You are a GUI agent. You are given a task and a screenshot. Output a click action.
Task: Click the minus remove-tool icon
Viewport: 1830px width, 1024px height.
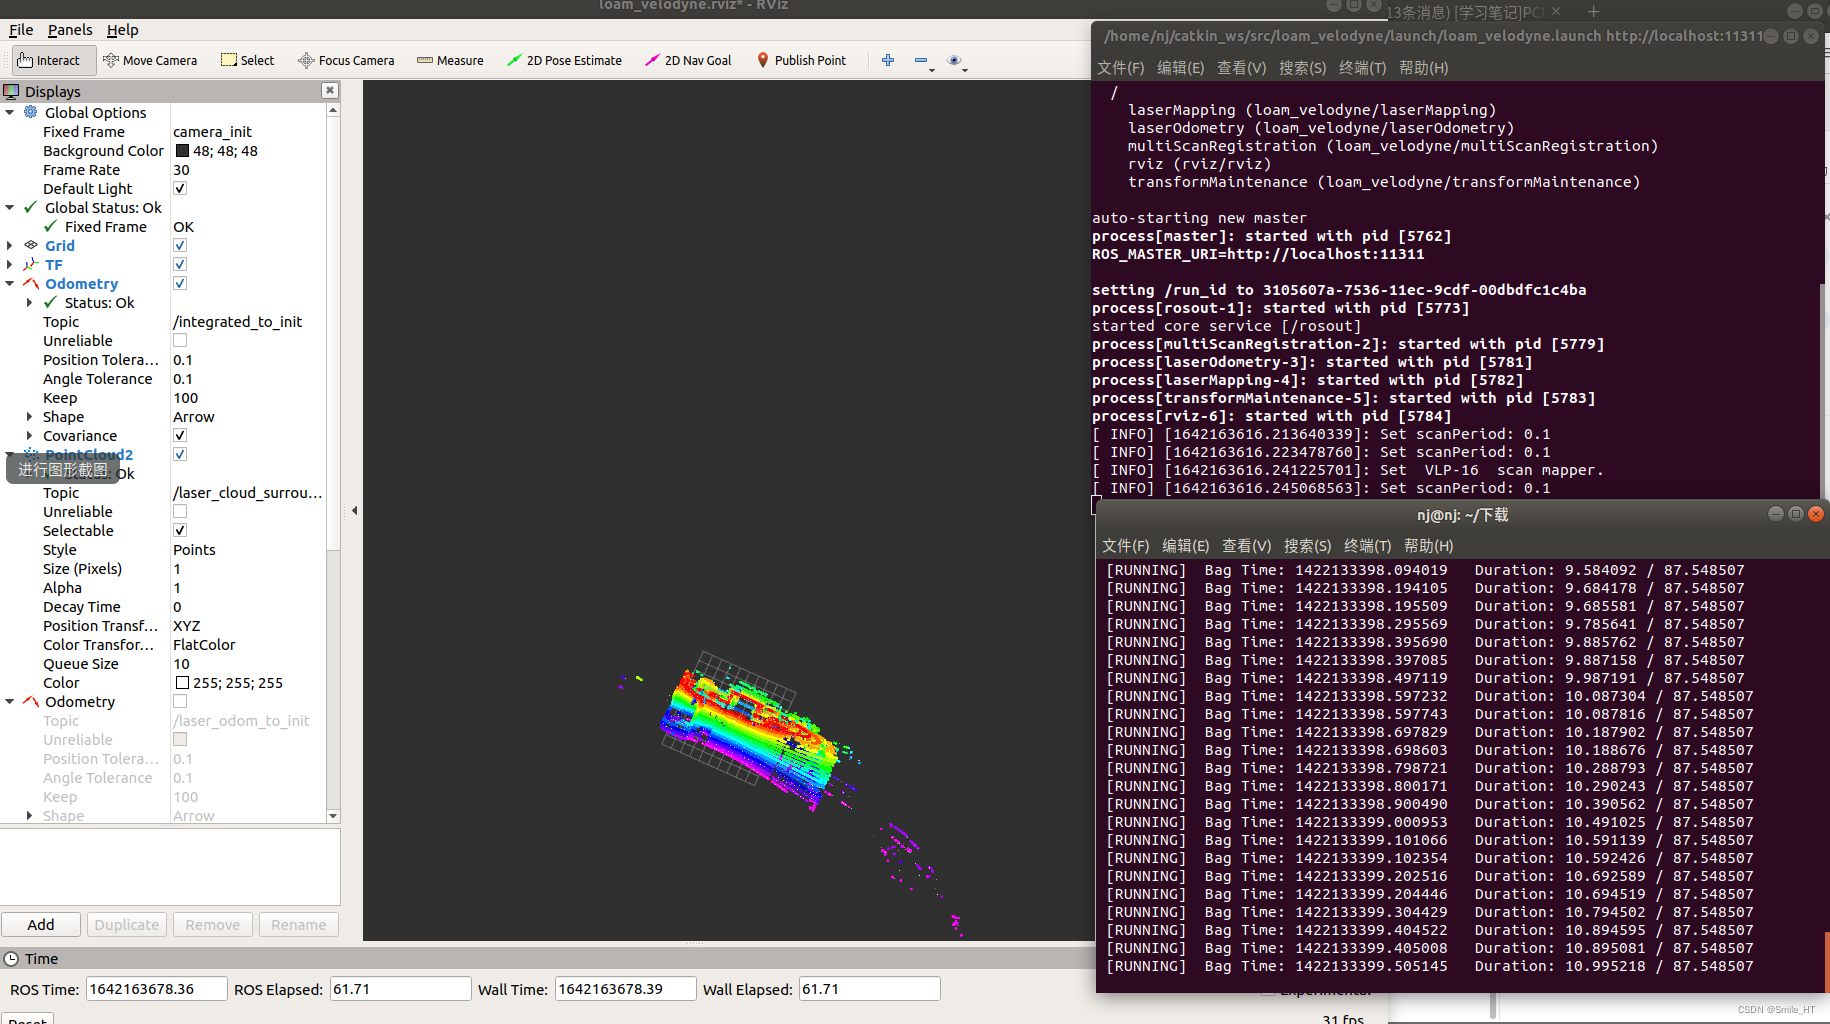921,60
